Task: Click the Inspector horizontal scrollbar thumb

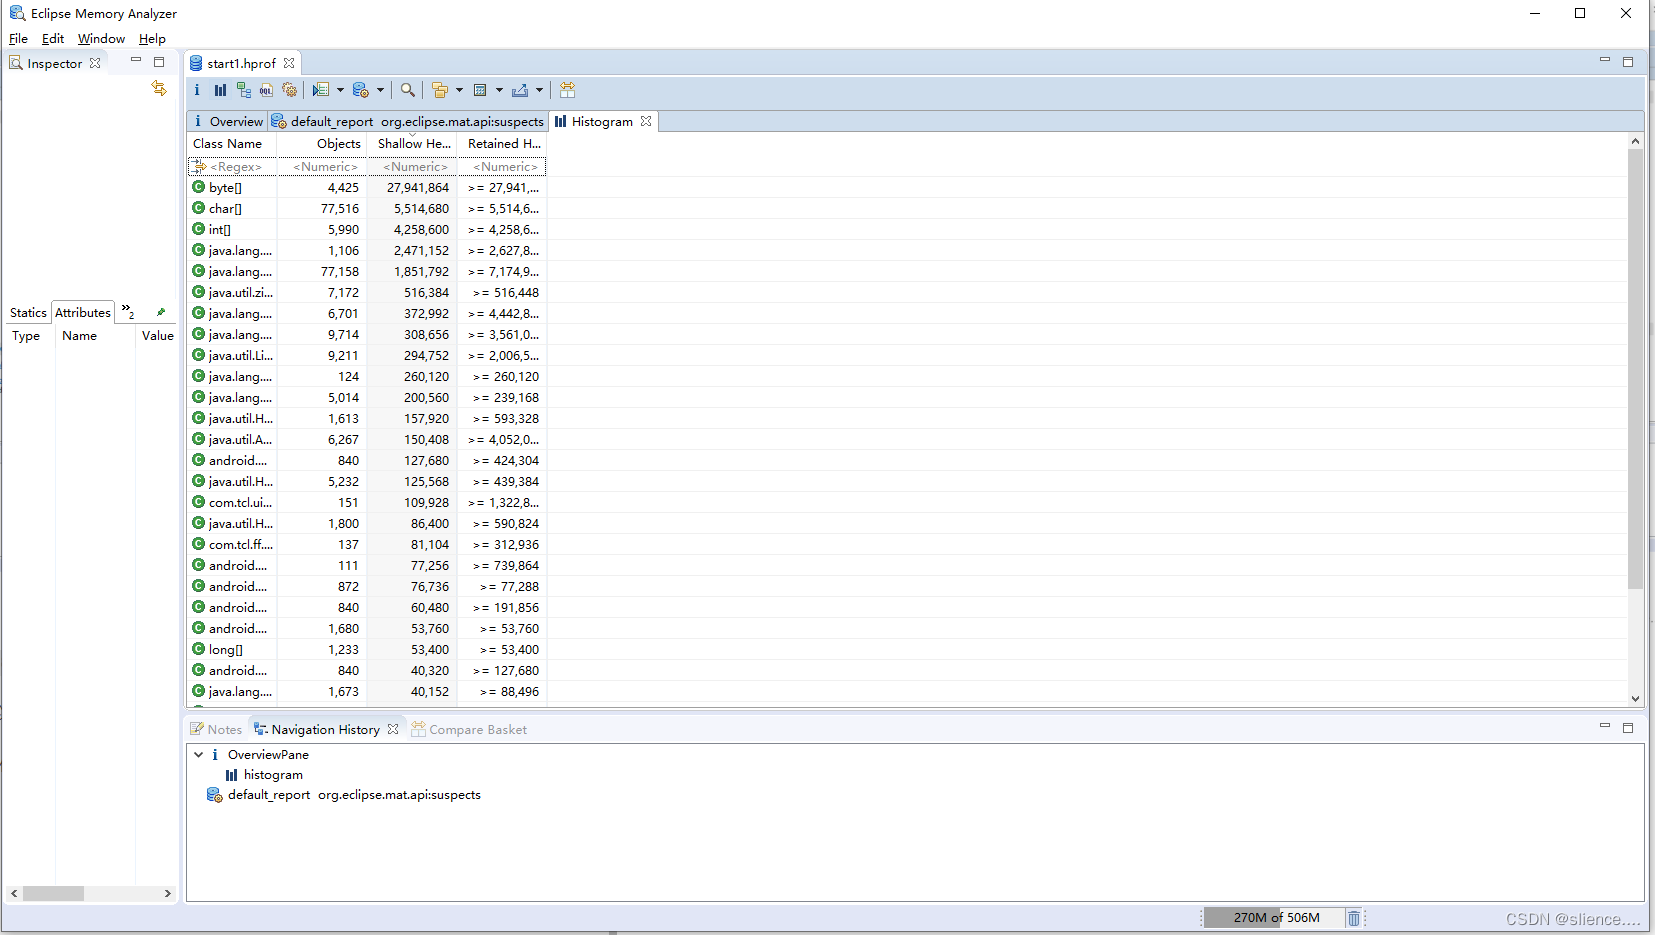Action: click(54, 893)
